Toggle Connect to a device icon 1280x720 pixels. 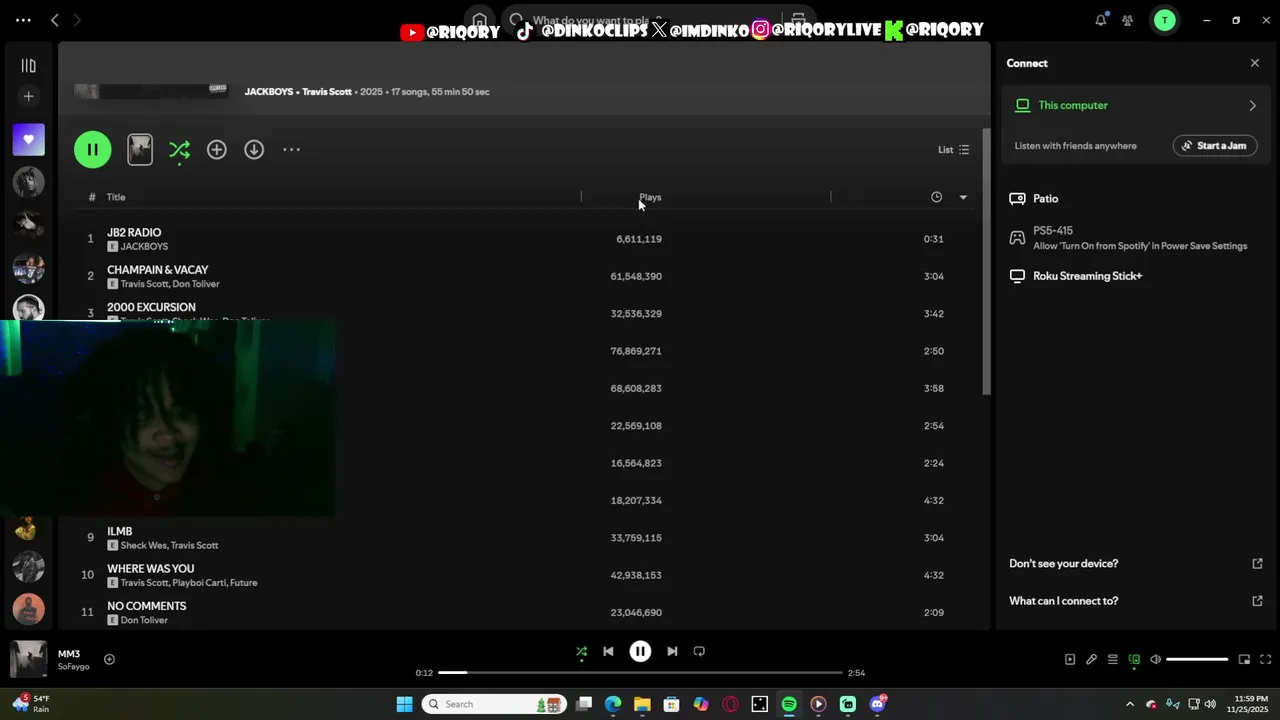[1134, 660]
